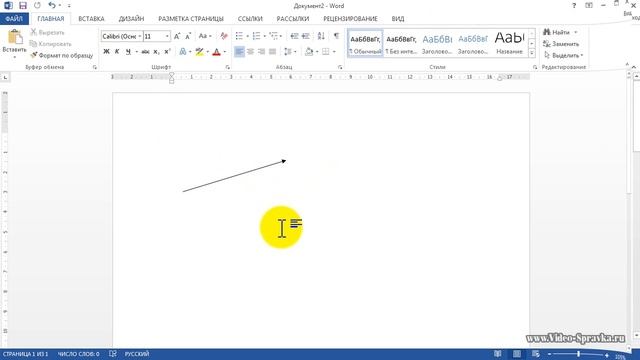The image size is (640, 360).
Task: Click the Undo arrow icon
Action: pos(52,5)
